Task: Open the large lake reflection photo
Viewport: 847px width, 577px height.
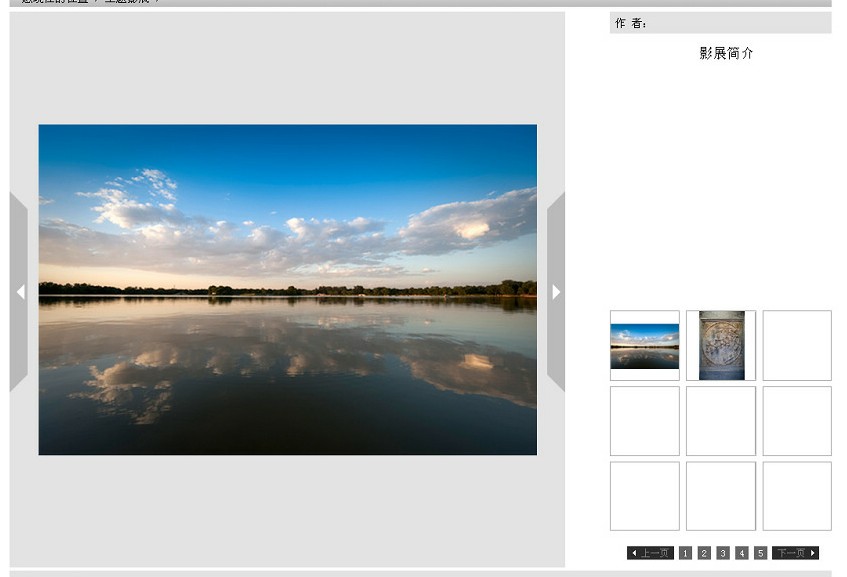Action: [x=287, y=290]
